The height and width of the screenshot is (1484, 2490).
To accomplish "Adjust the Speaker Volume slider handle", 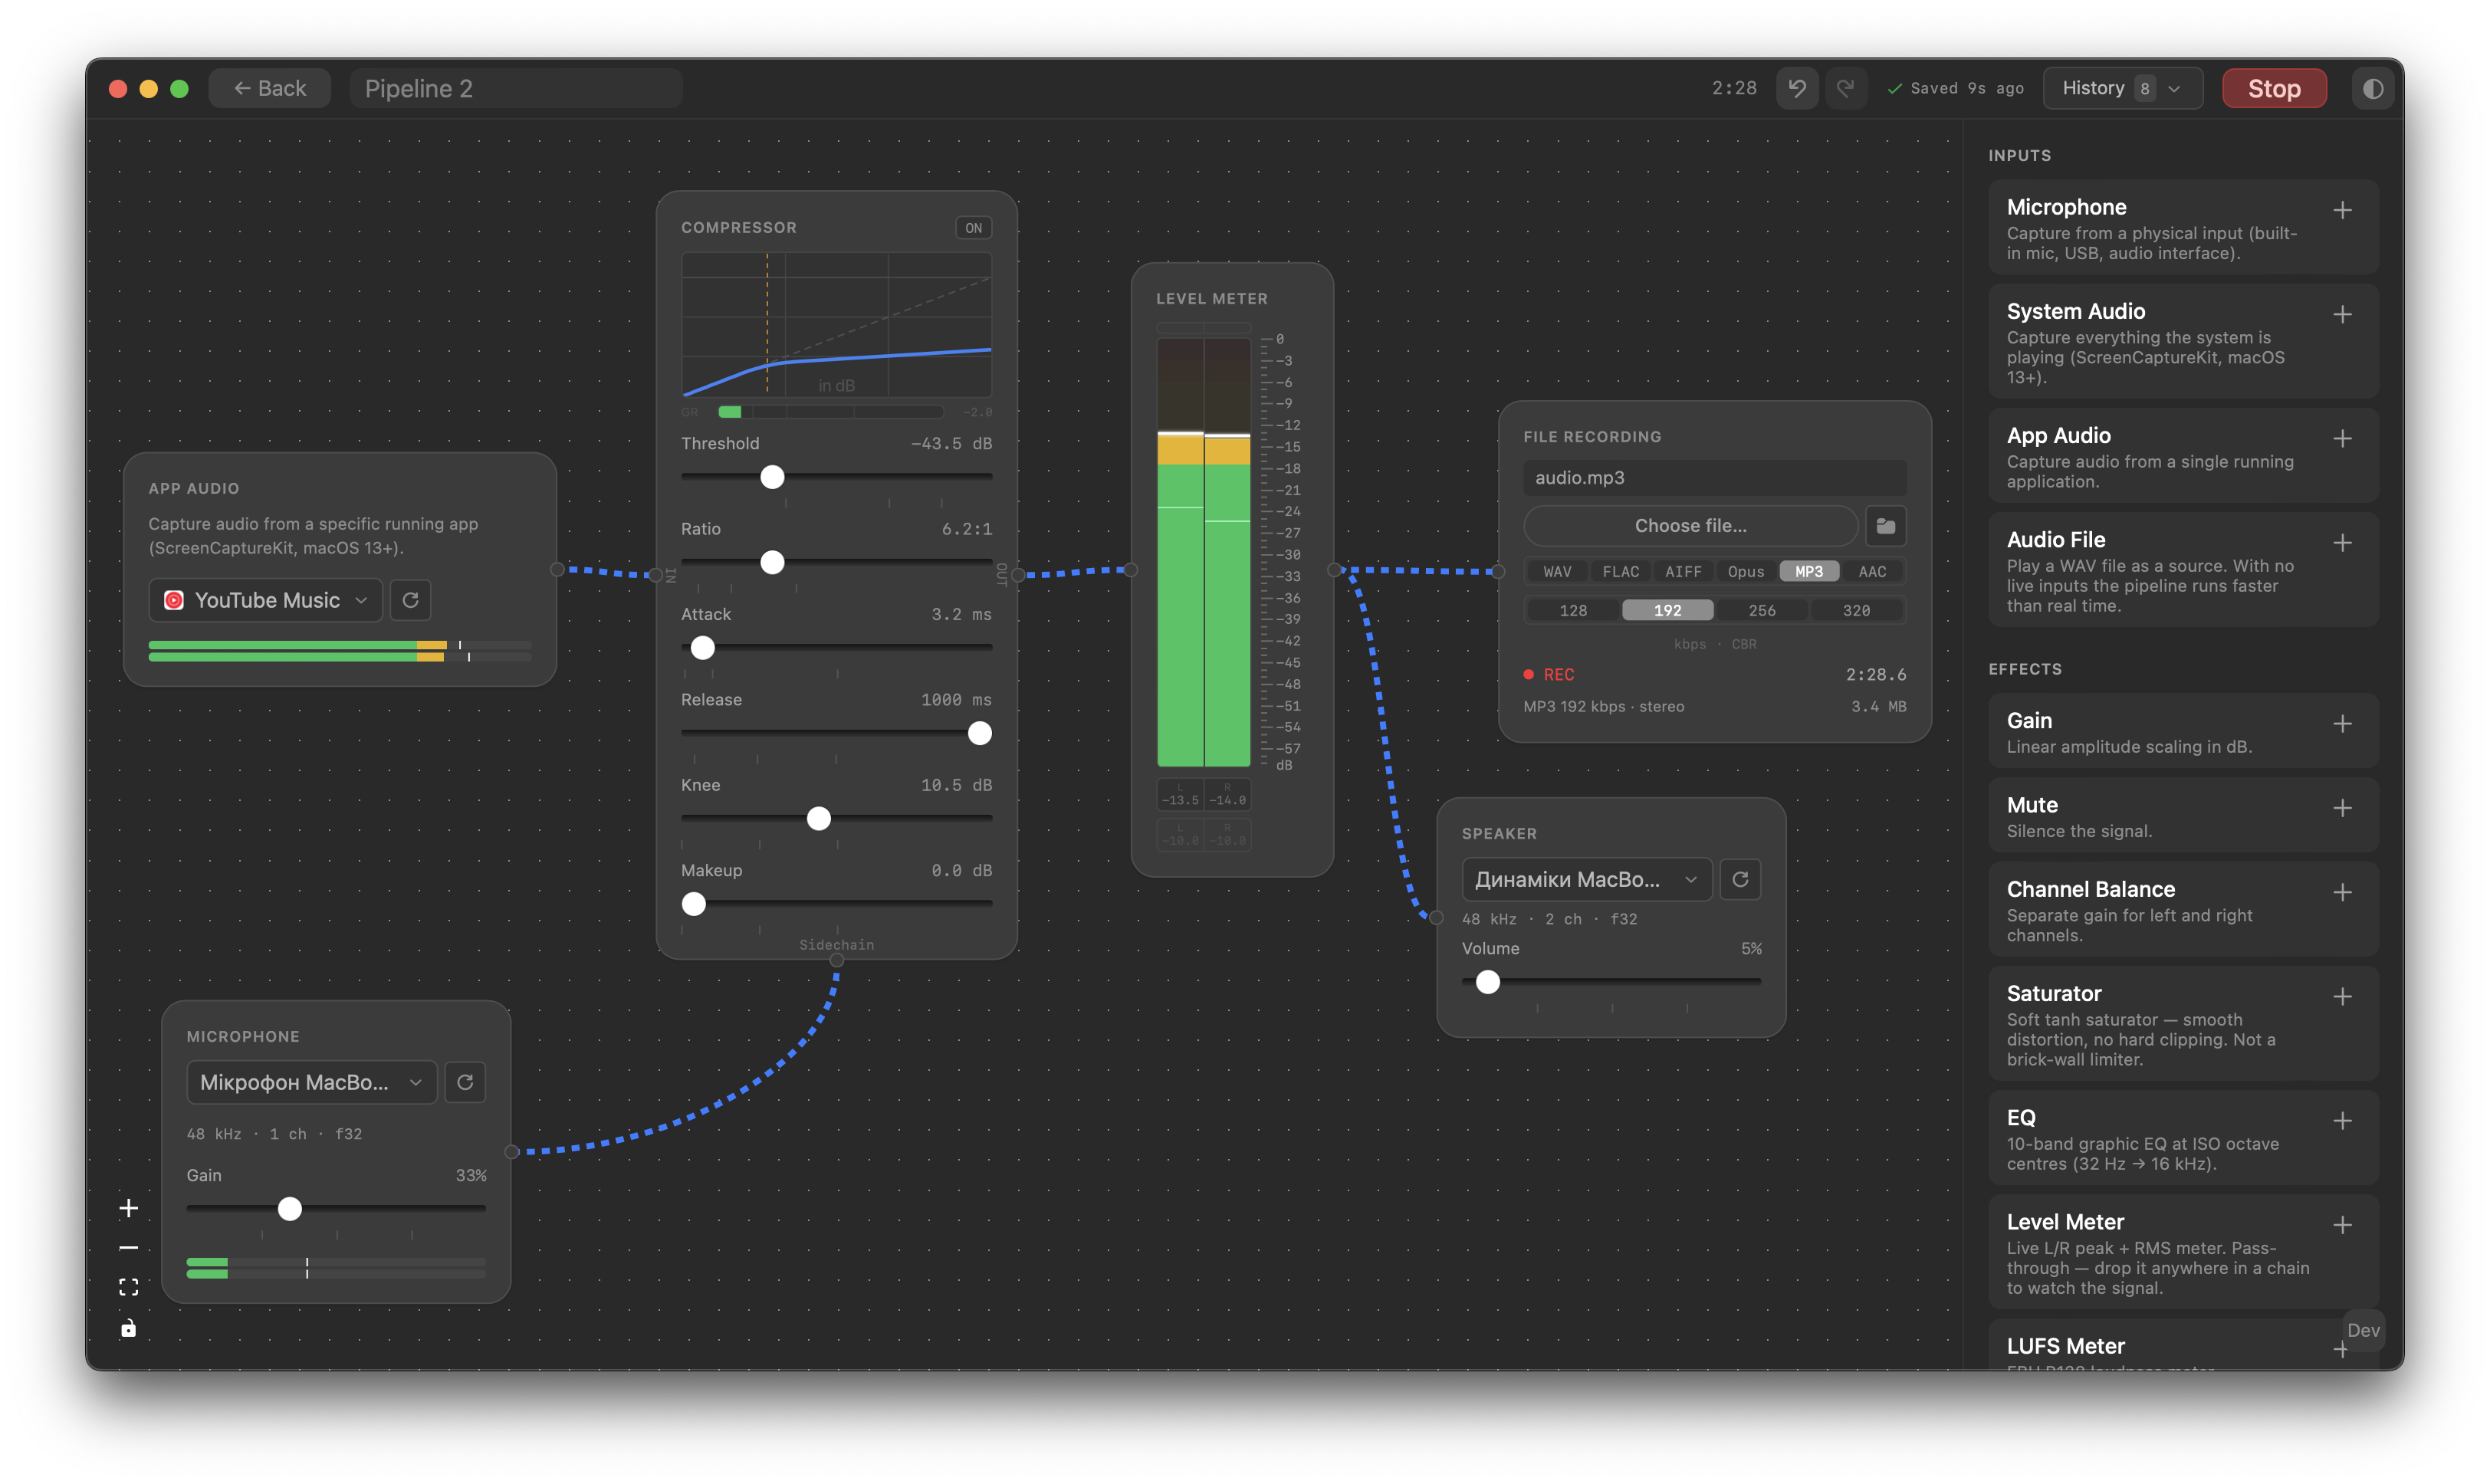I will tap(1488, 982).
